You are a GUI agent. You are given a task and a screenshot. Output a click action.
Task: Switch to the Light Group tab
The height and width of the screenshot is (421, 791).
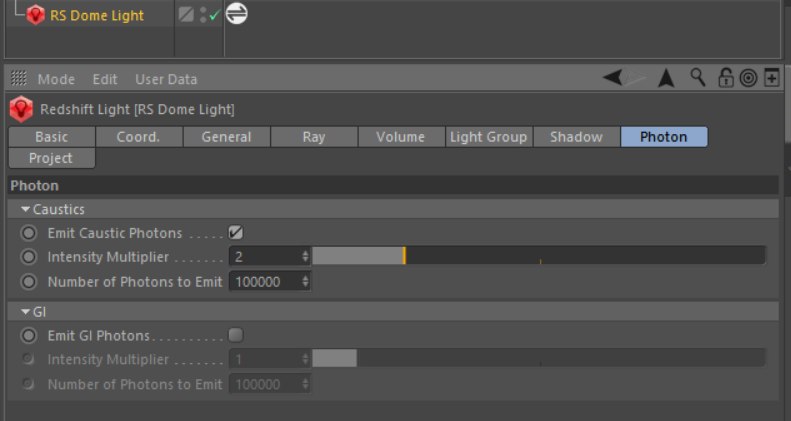click(x=489, y=137)
